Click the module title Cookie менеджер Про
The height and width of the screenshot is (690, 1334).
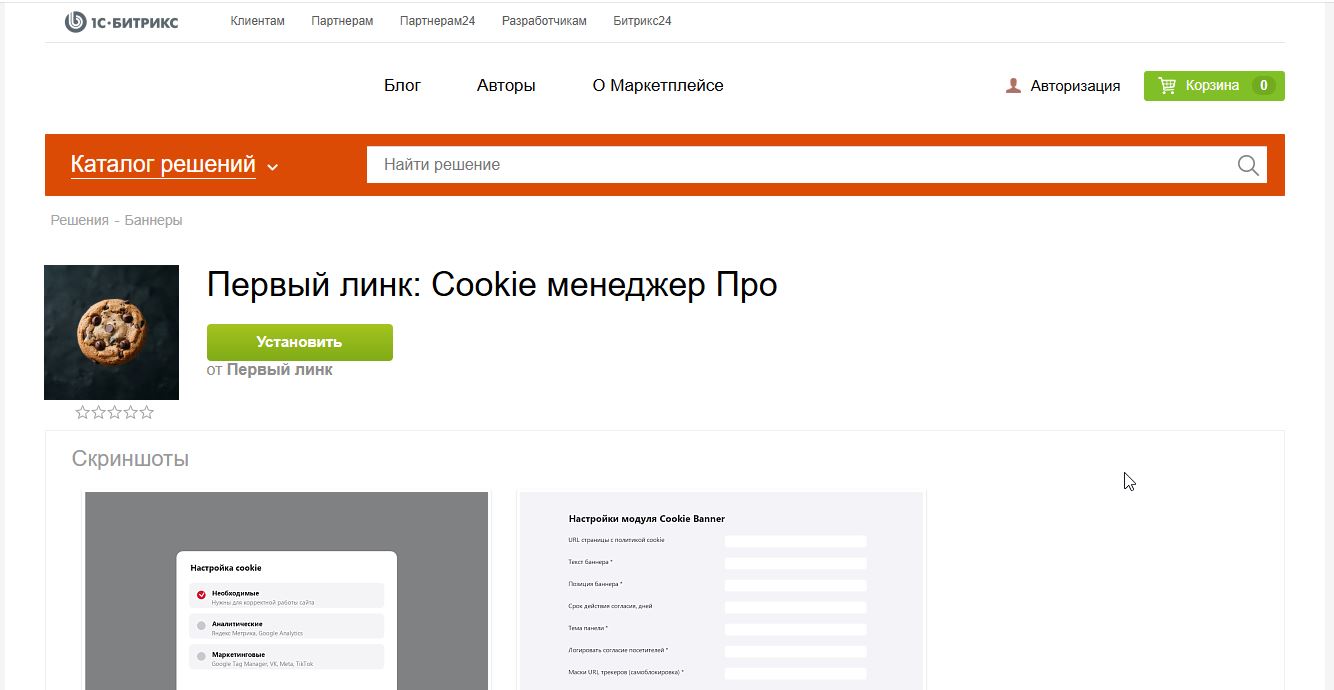coord(492,285)
